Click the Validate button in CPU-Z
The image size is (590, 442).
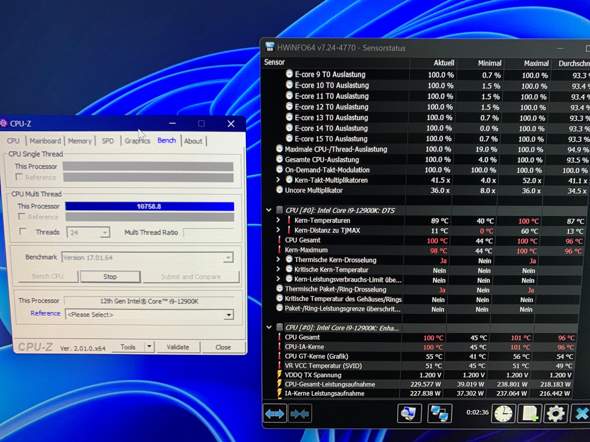click(x=178, y=347)
